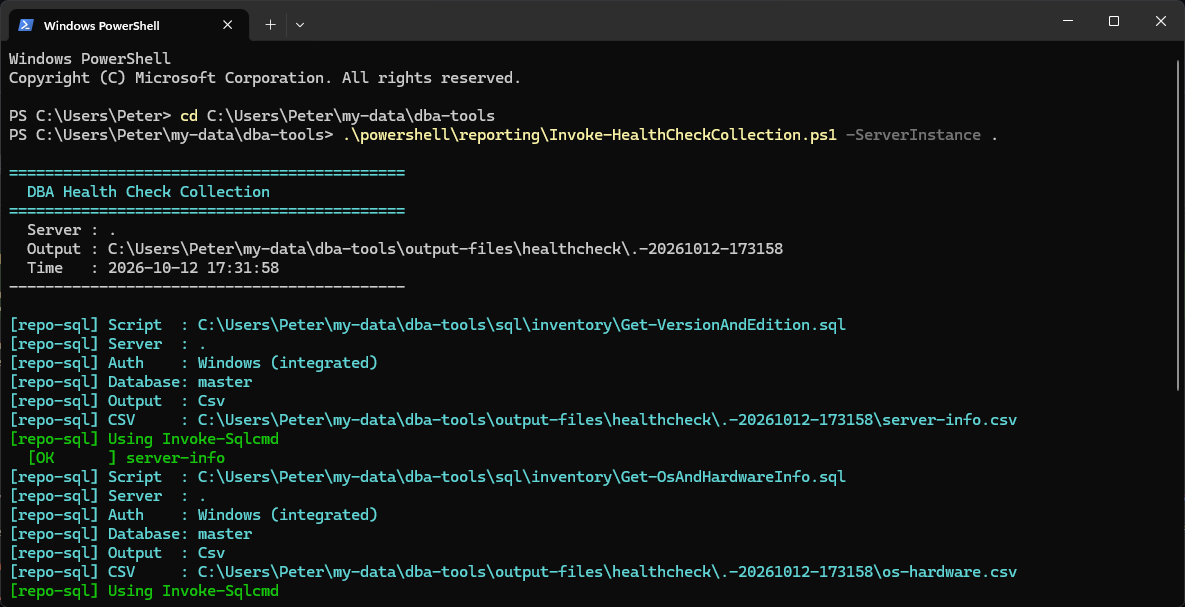Click the Invoke-HealthCheckCollection.ps1 command text
This screenshot has height=607, width=1185.
pos(589,135)
